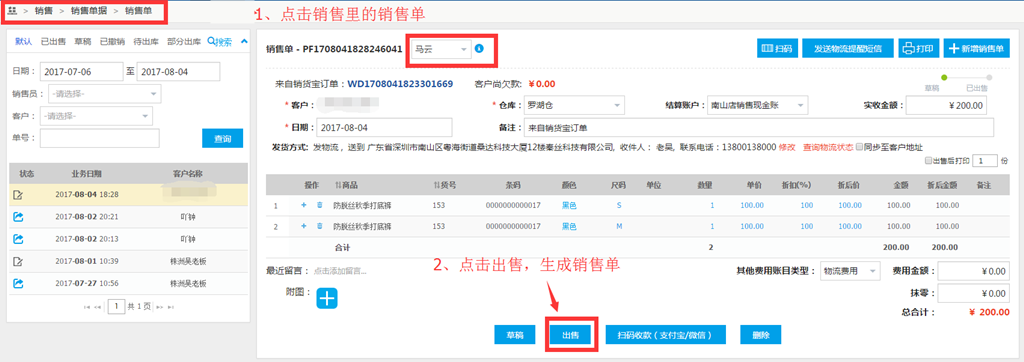Image resolution: width=1024 pixels, height=362 pixels.
Task: Select the 已撤销 filter tab
Action: point(112,42)
